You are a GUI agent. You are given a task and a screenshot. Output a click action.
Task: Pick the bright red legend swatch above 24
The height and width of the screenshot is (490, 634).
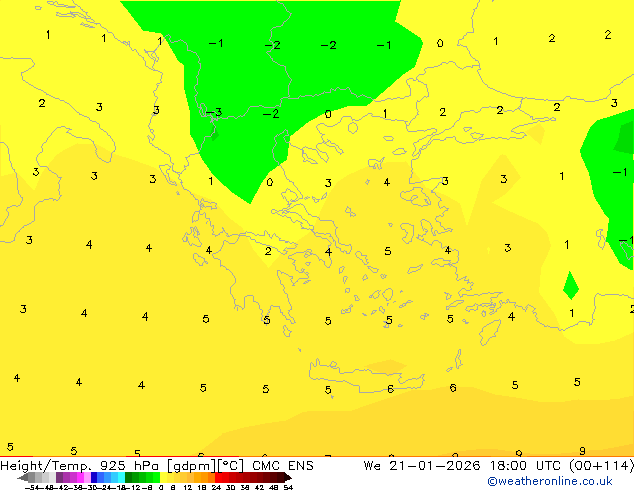point(218,477)
